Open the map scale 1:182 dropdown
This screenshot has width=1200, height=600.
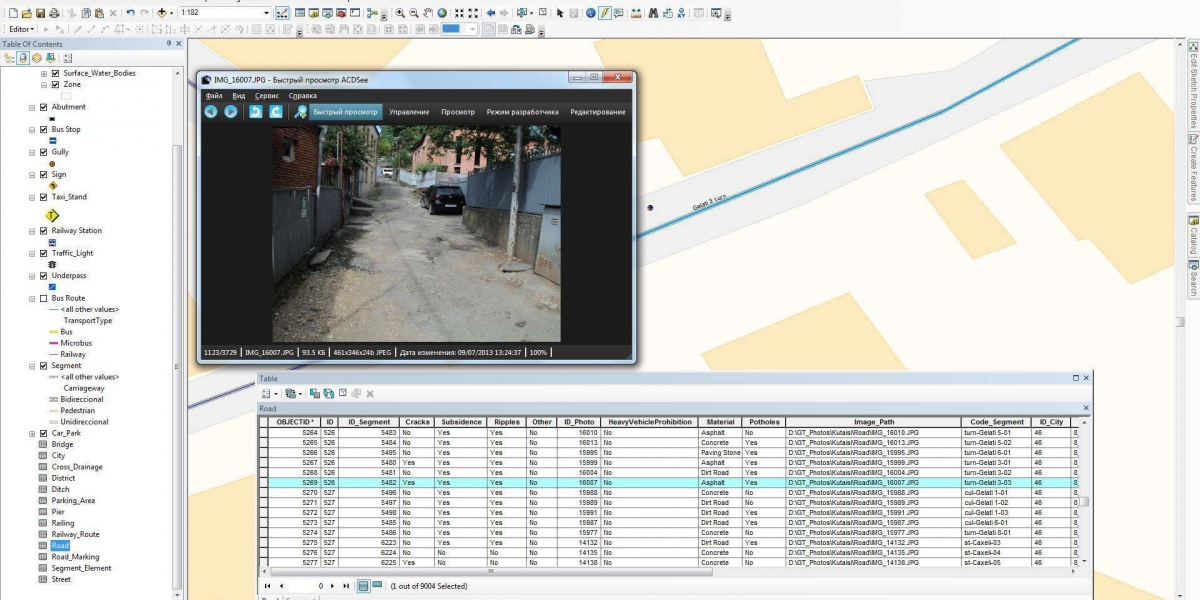point(266,13)
